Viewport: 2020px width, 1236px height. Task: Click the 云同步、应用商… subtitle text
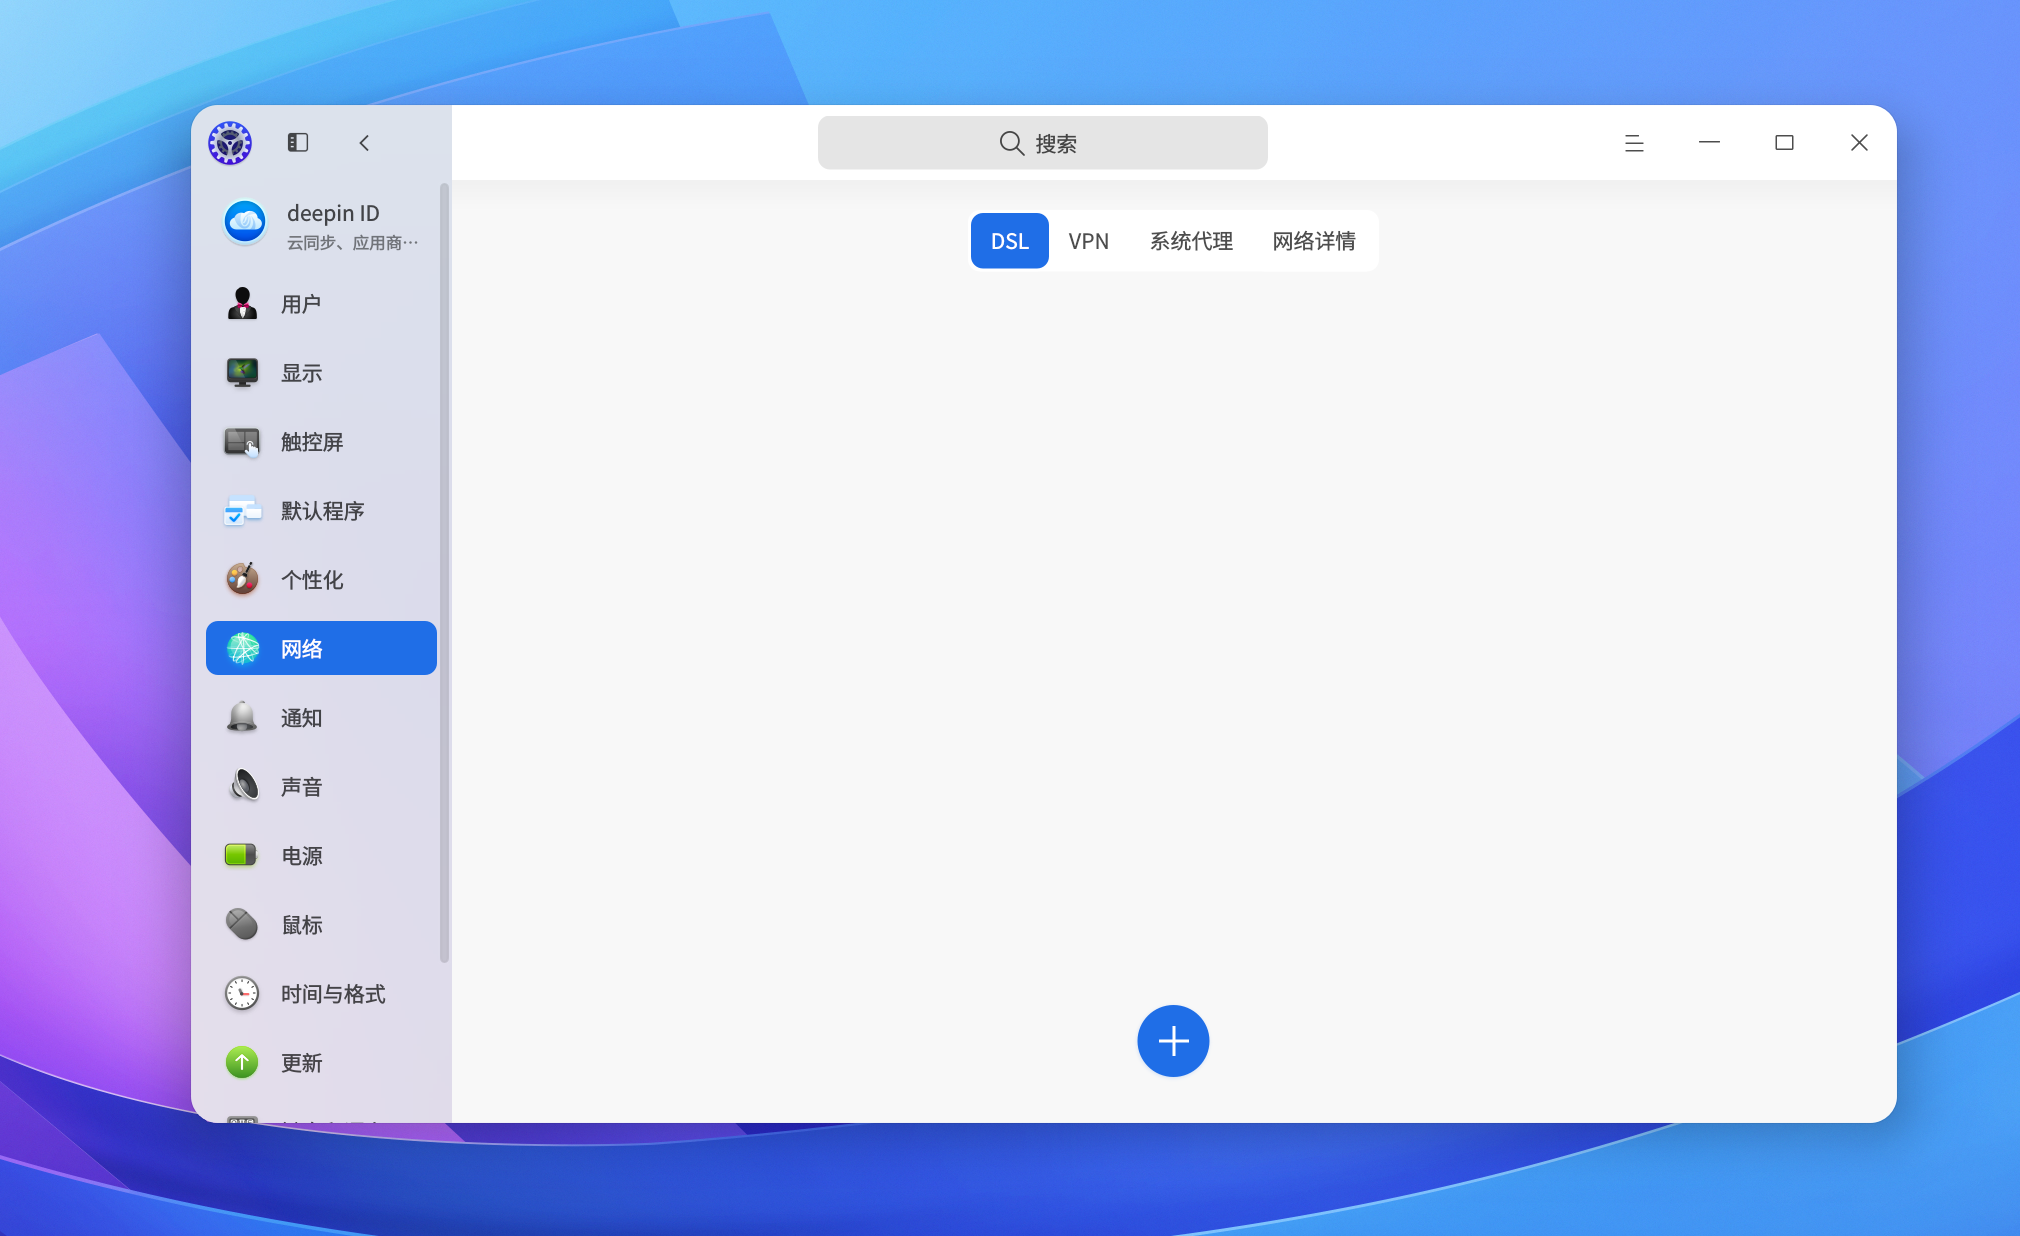click(x=352, y=243)
